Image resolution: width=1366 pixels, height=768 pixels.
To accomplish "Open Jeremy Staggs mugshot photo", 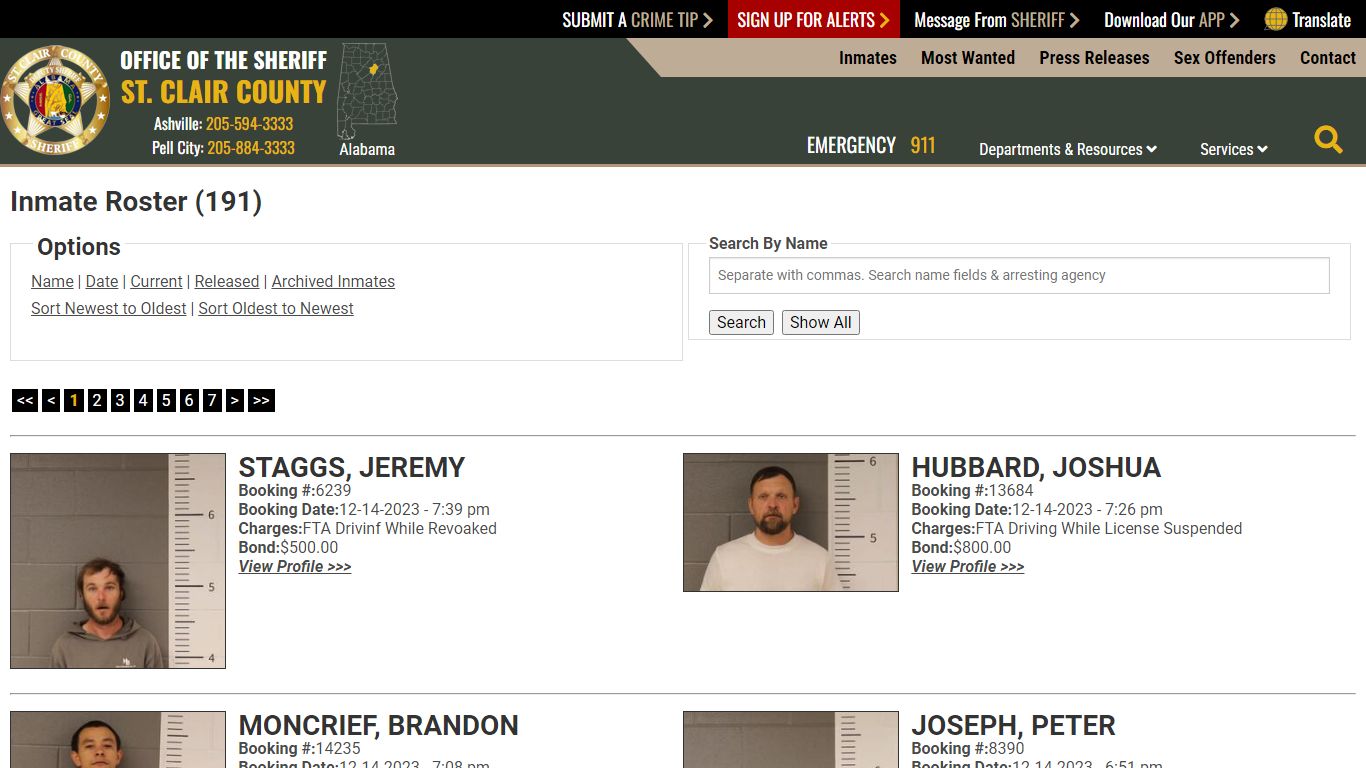I will 118,561.
